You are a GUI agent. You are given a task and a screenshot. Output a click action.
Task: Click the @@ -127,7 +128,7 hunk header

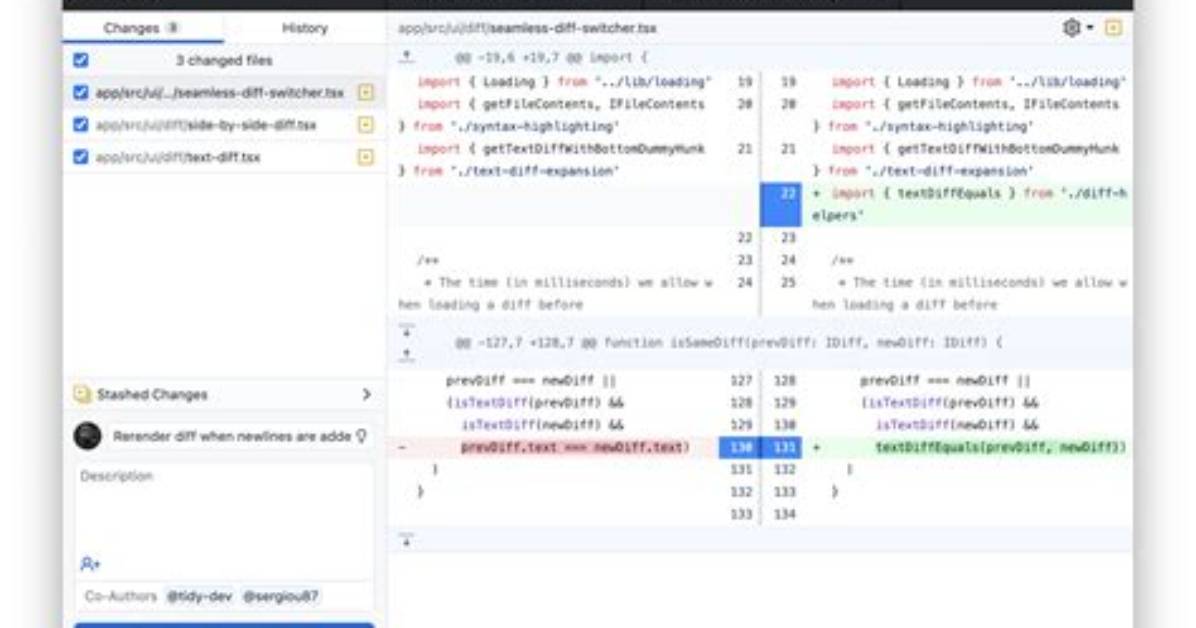(728, 343)
